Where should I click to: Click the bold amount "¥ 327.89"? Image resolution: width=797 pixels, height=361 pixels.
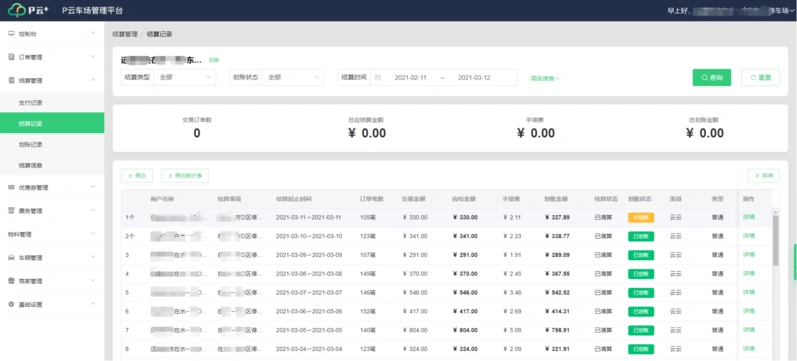557,217
